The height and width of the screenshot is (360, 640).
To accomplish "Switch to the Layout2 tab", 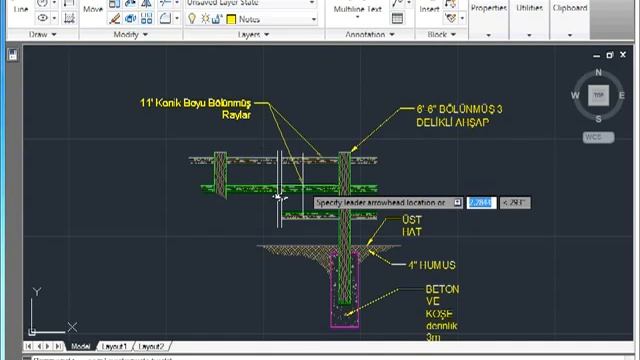I will (151, 346).
